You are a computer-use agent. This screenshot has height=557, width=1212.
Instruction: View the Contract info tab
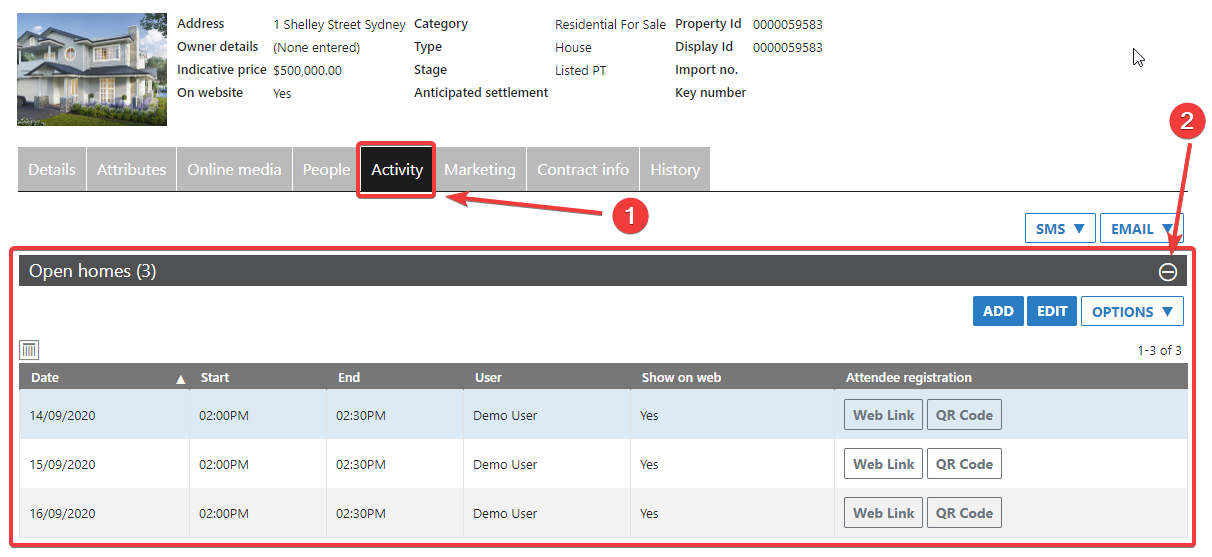tap(583, 170)
